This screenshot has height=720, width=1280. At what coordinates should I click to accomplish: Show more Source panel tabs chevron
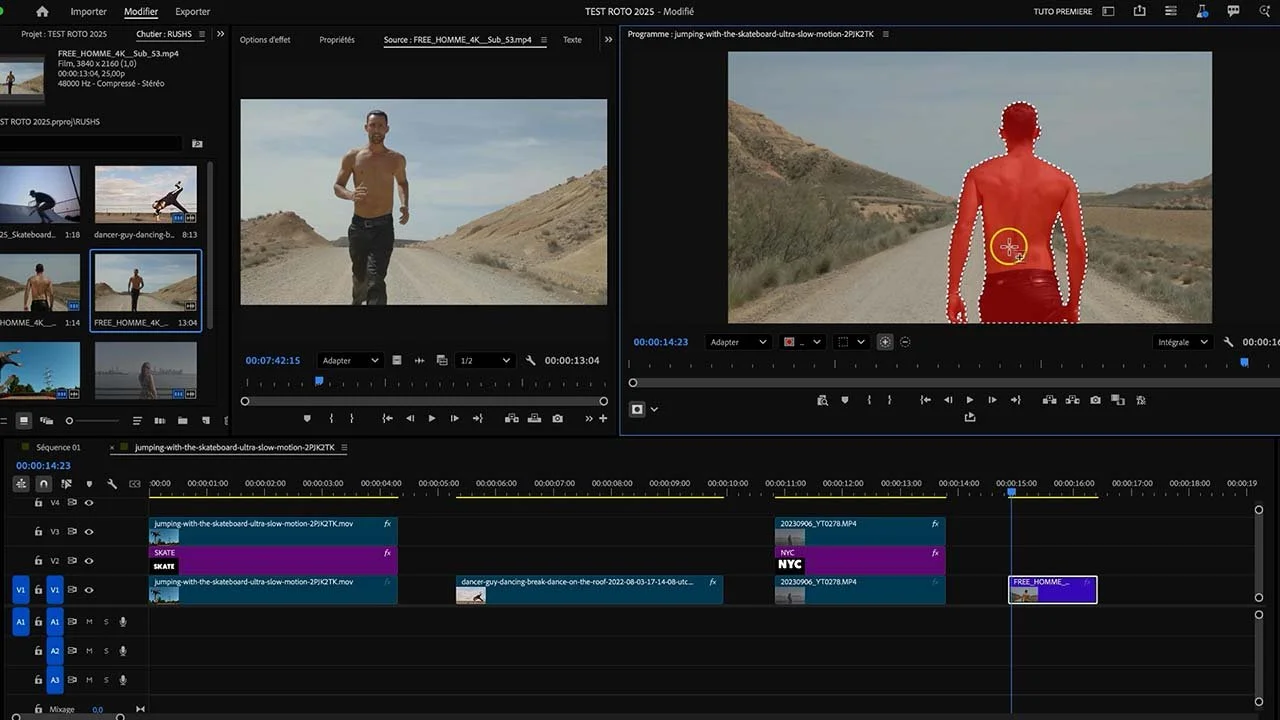pos(608,40)
